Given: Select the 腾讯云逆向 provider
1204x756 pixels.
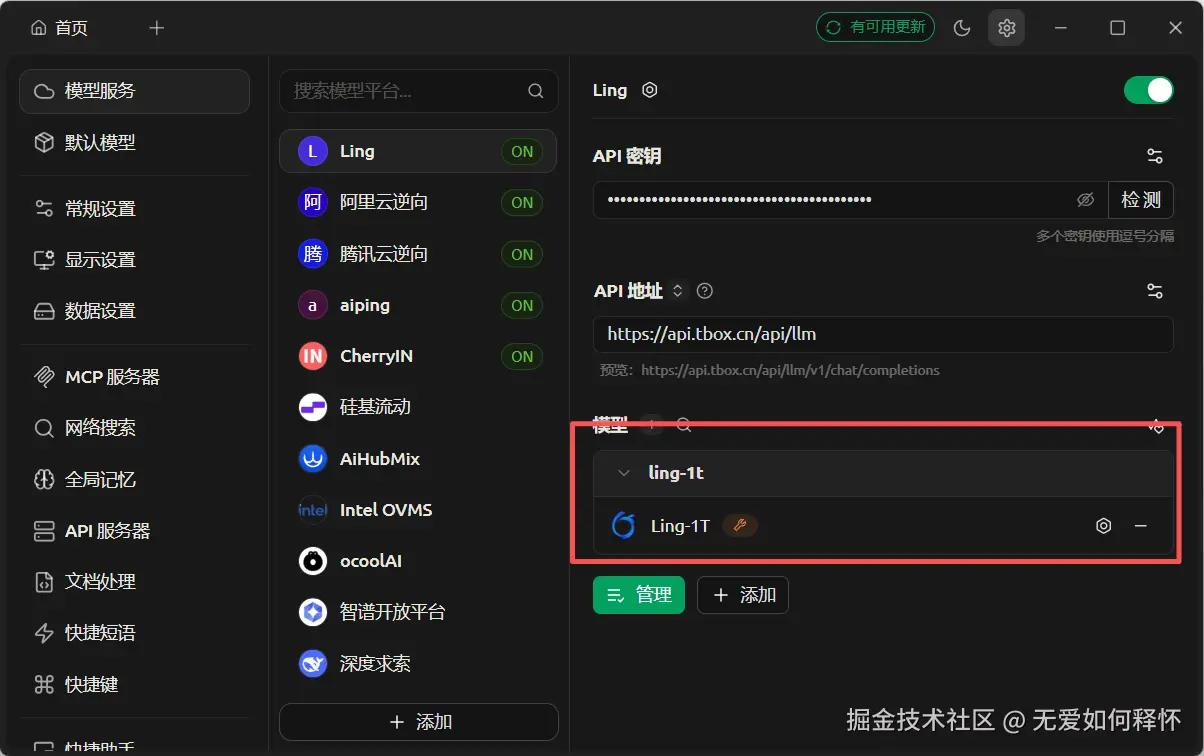Looking at the screenshot, I should tap(418, 254).
